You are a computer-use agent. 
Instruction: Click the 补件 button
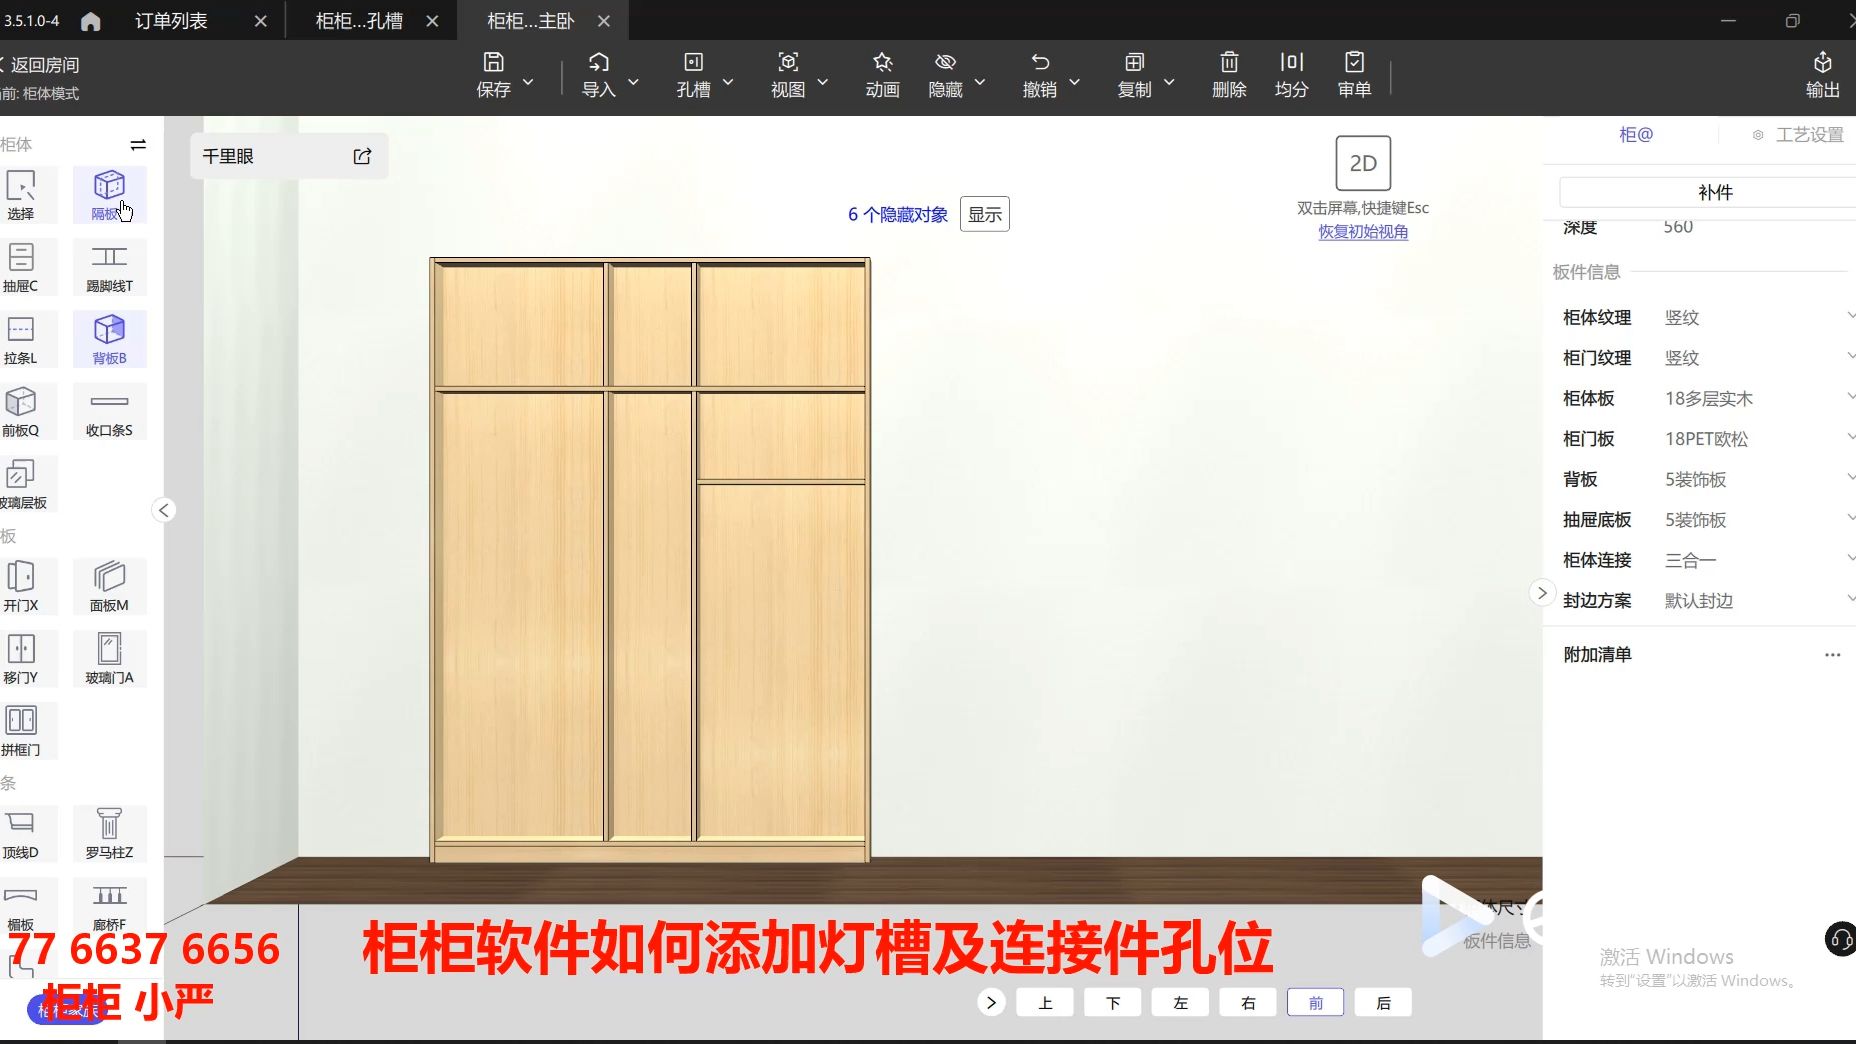click(x=1714, y=192)
